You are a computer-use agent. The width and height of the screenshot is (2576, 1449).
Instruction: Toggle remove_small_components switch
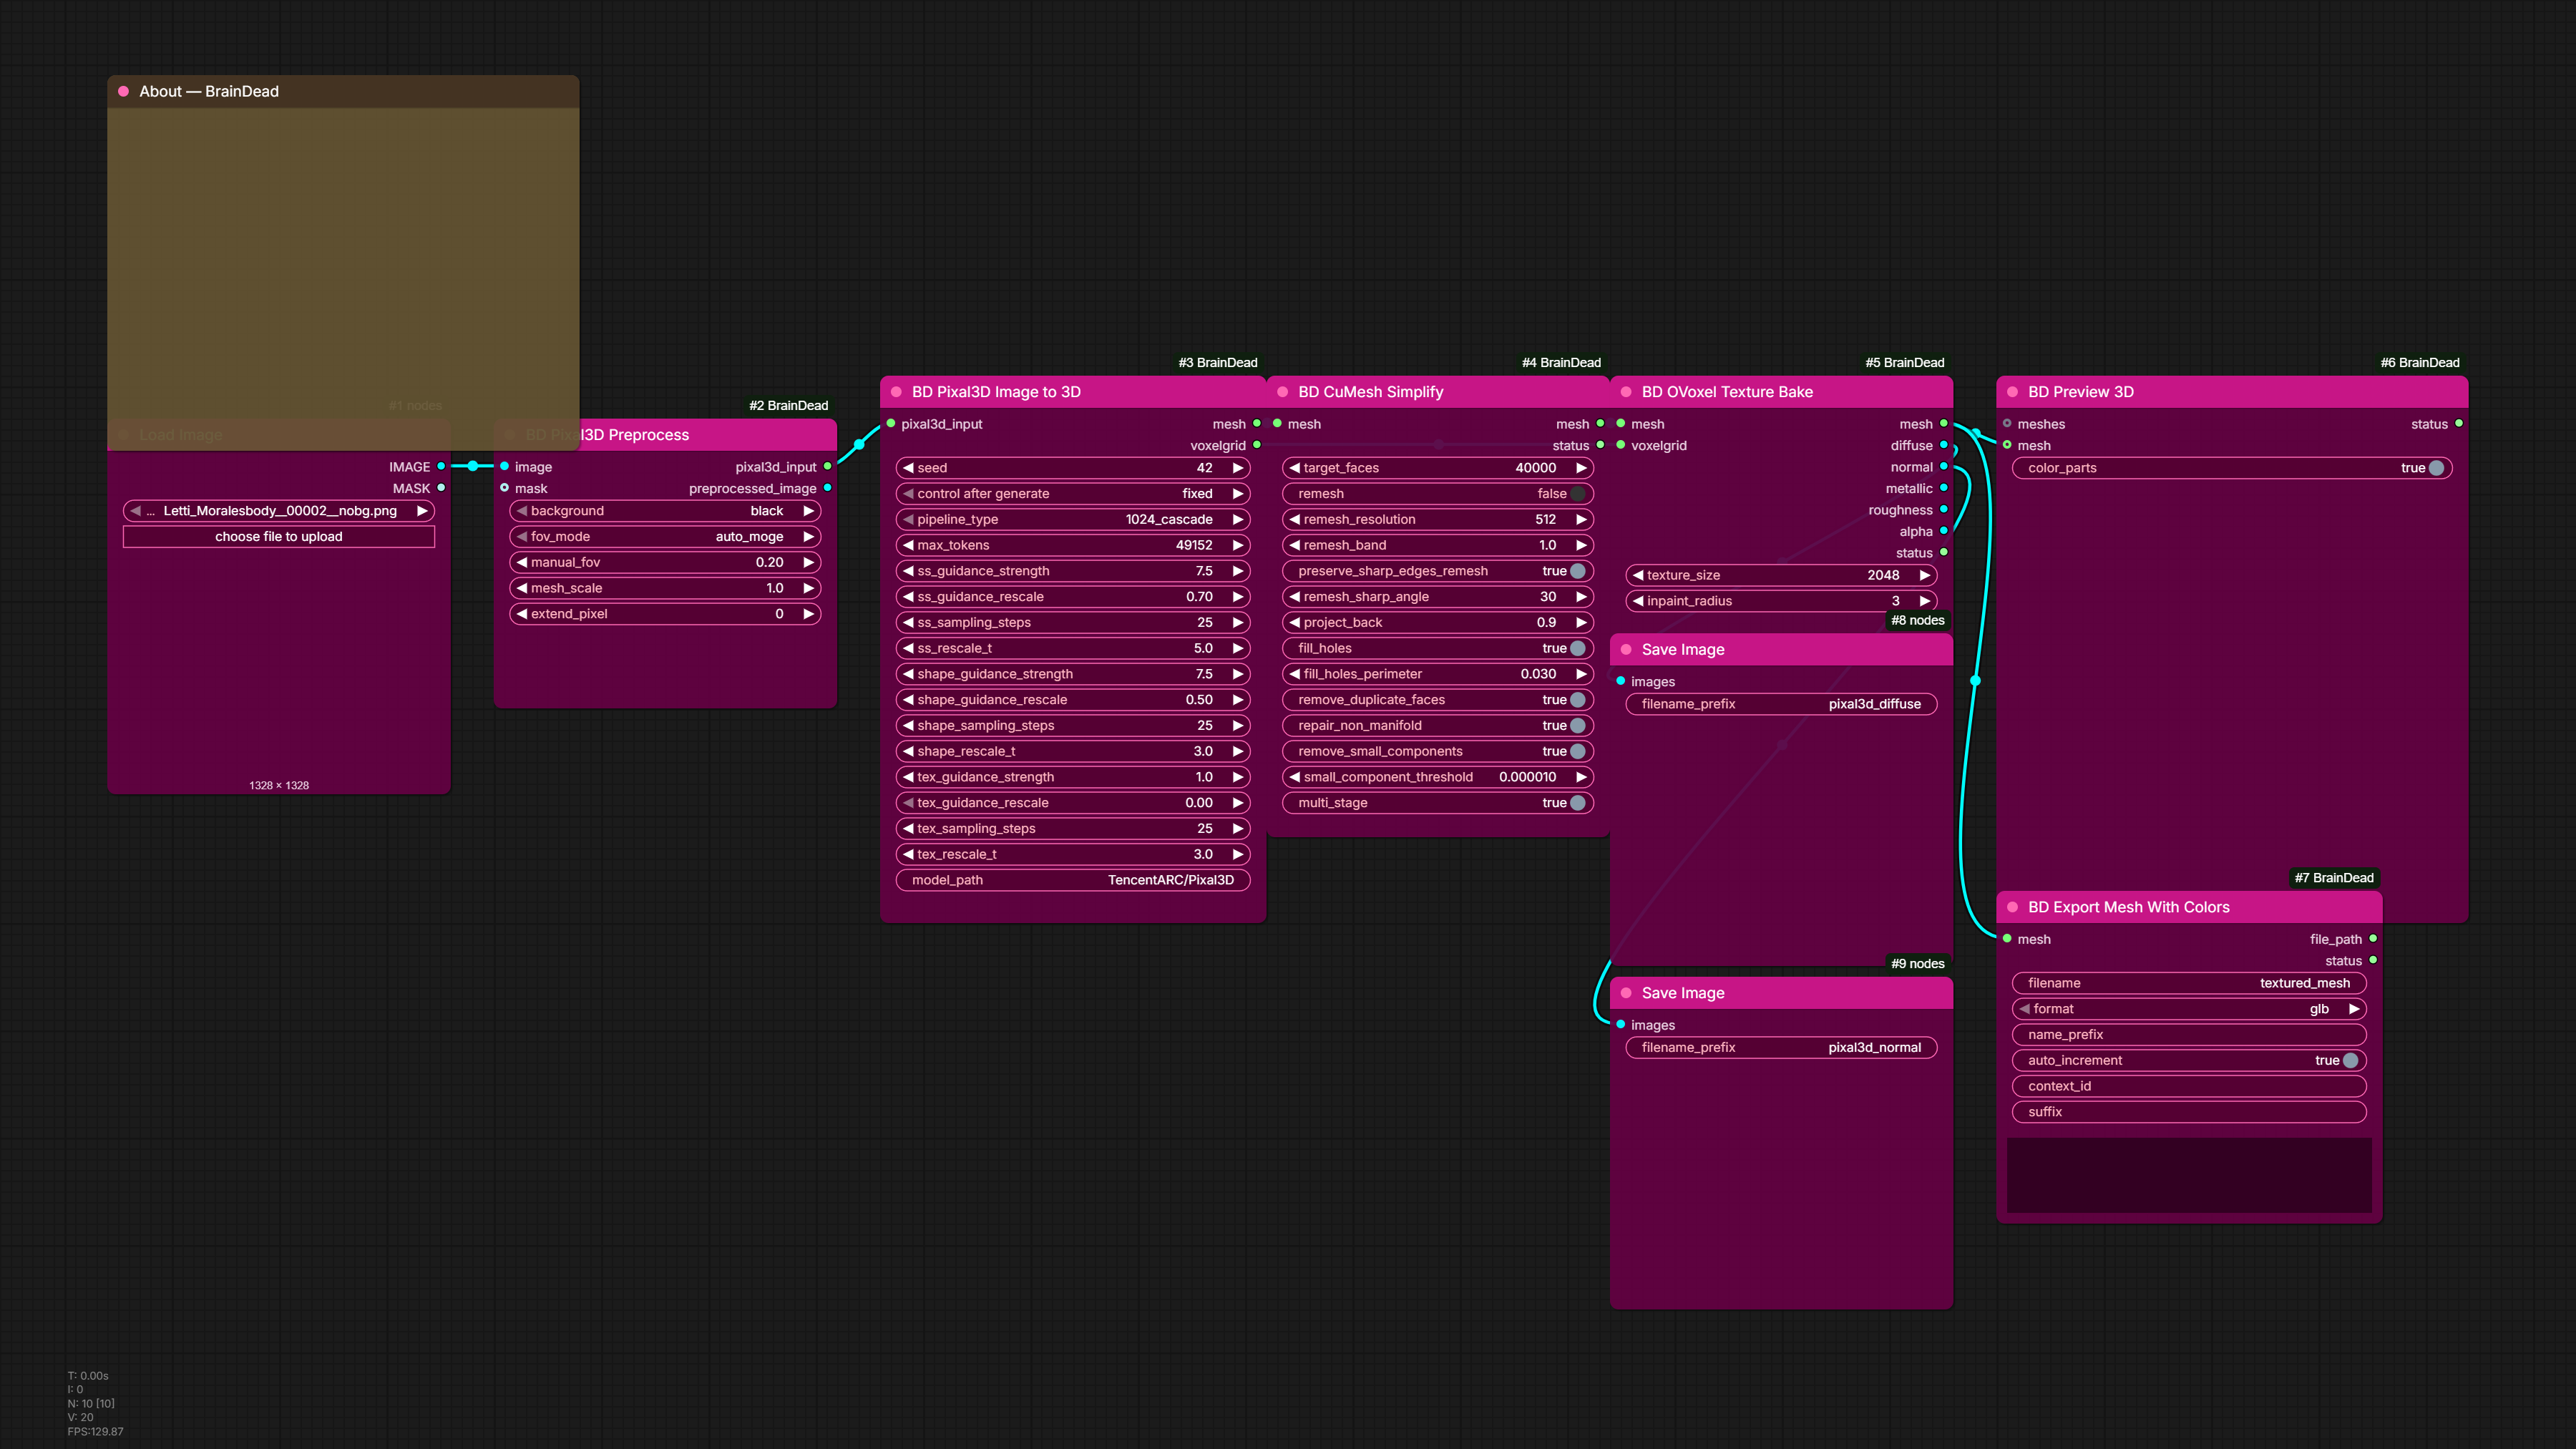[1578, 751]
